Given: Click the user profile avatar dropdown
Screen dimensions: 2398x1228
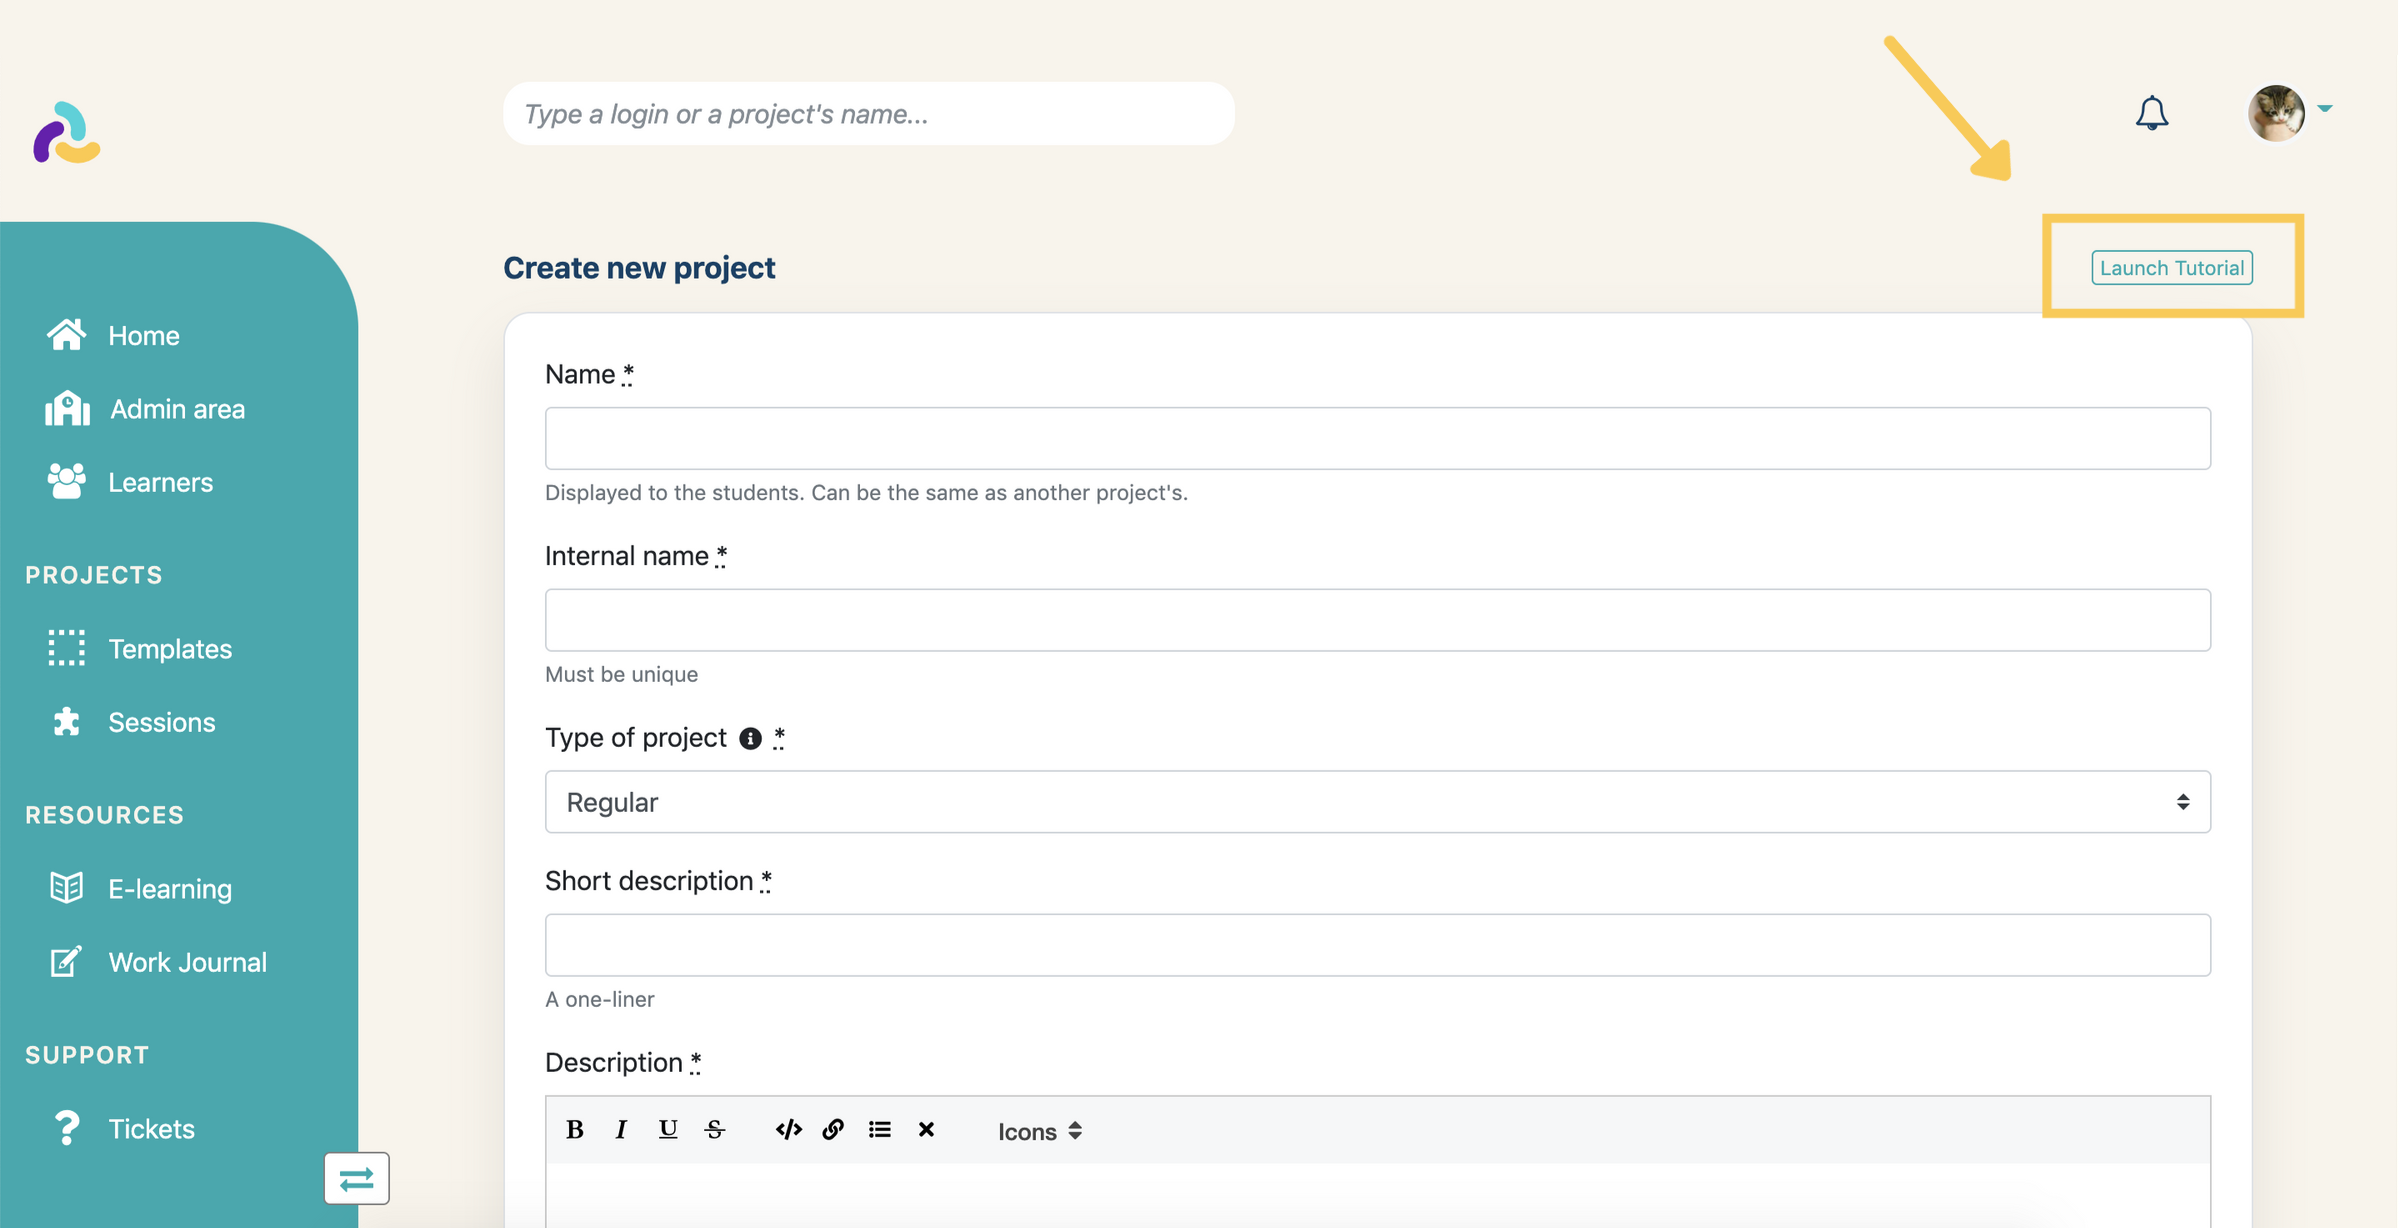Looking at the screenshot, I should coord(2298,111).
